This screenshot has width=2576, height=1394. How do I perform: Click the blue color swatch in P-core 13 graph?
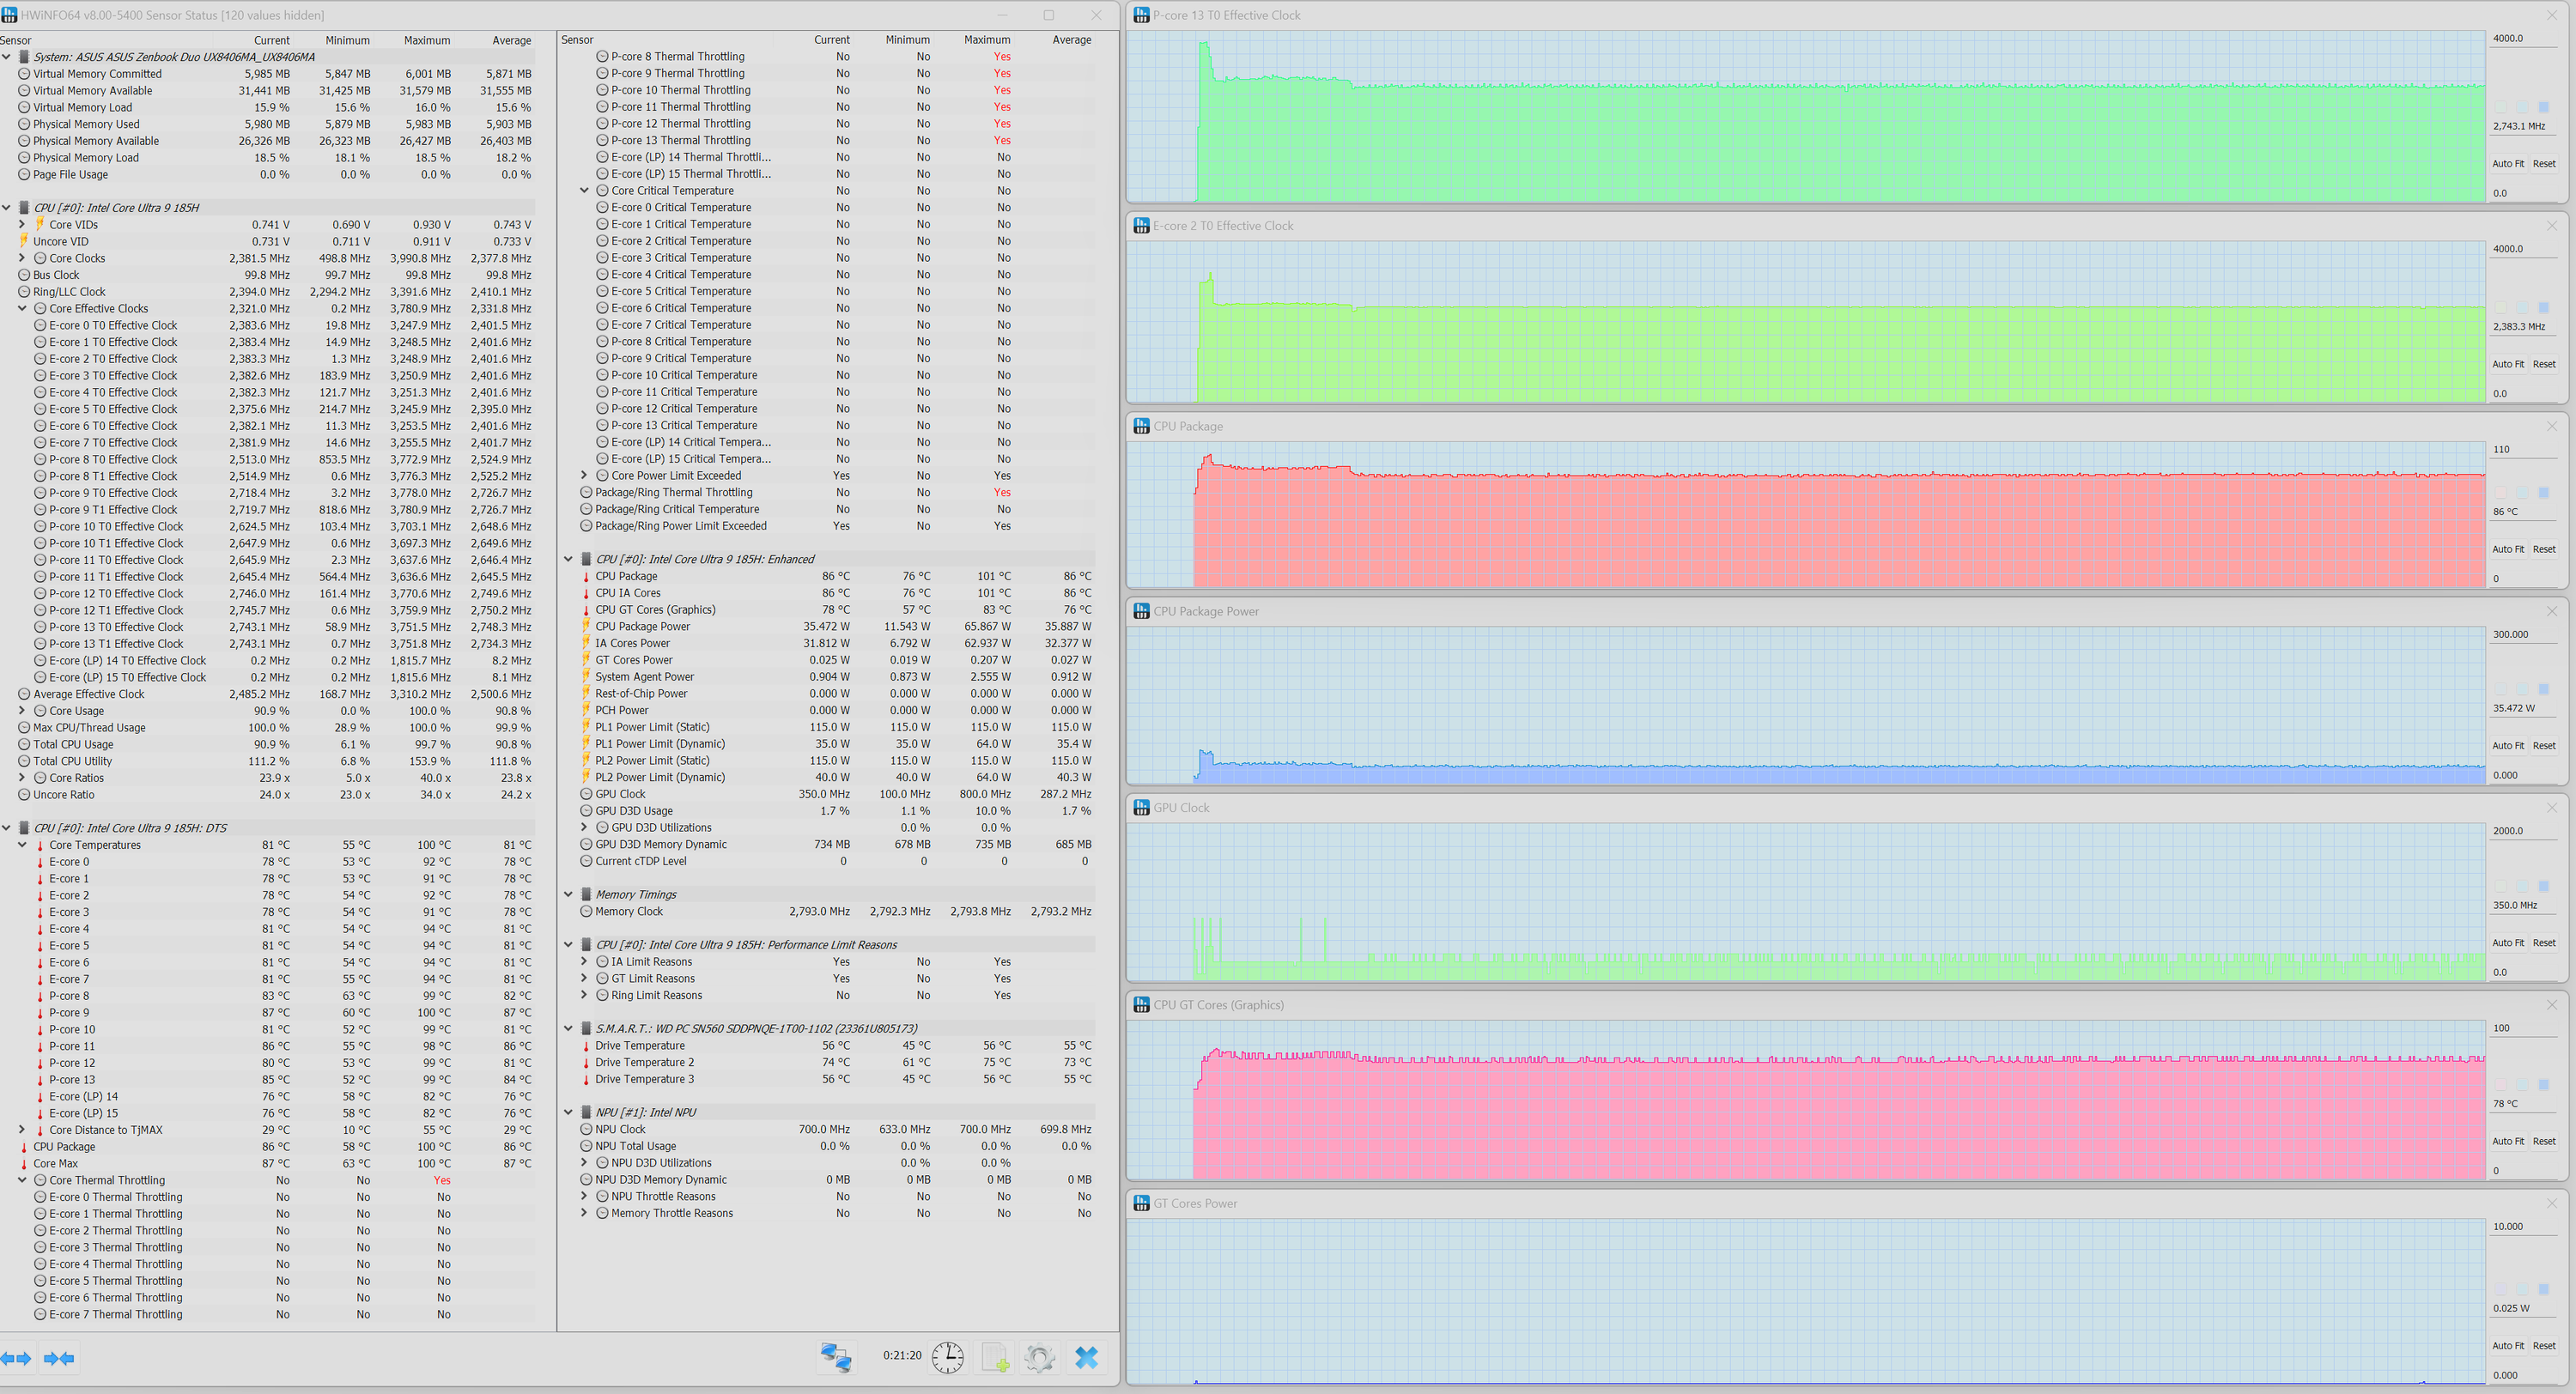(2544, 107)
